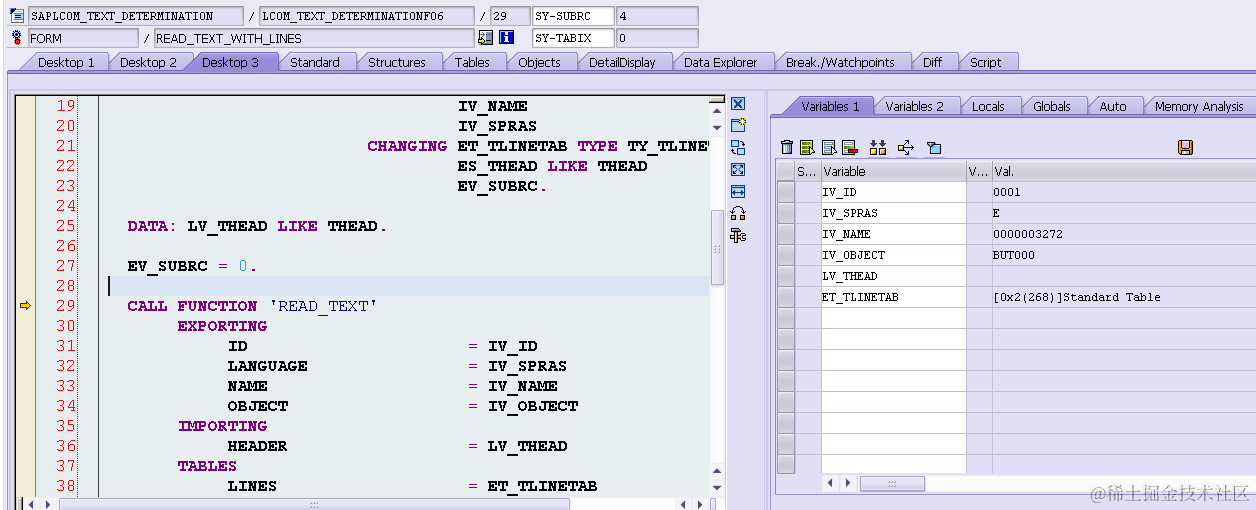Click editor scroll-down arrow below up arrow
Viewport: 1256px width, 510px height.
[x=716, y=127]
